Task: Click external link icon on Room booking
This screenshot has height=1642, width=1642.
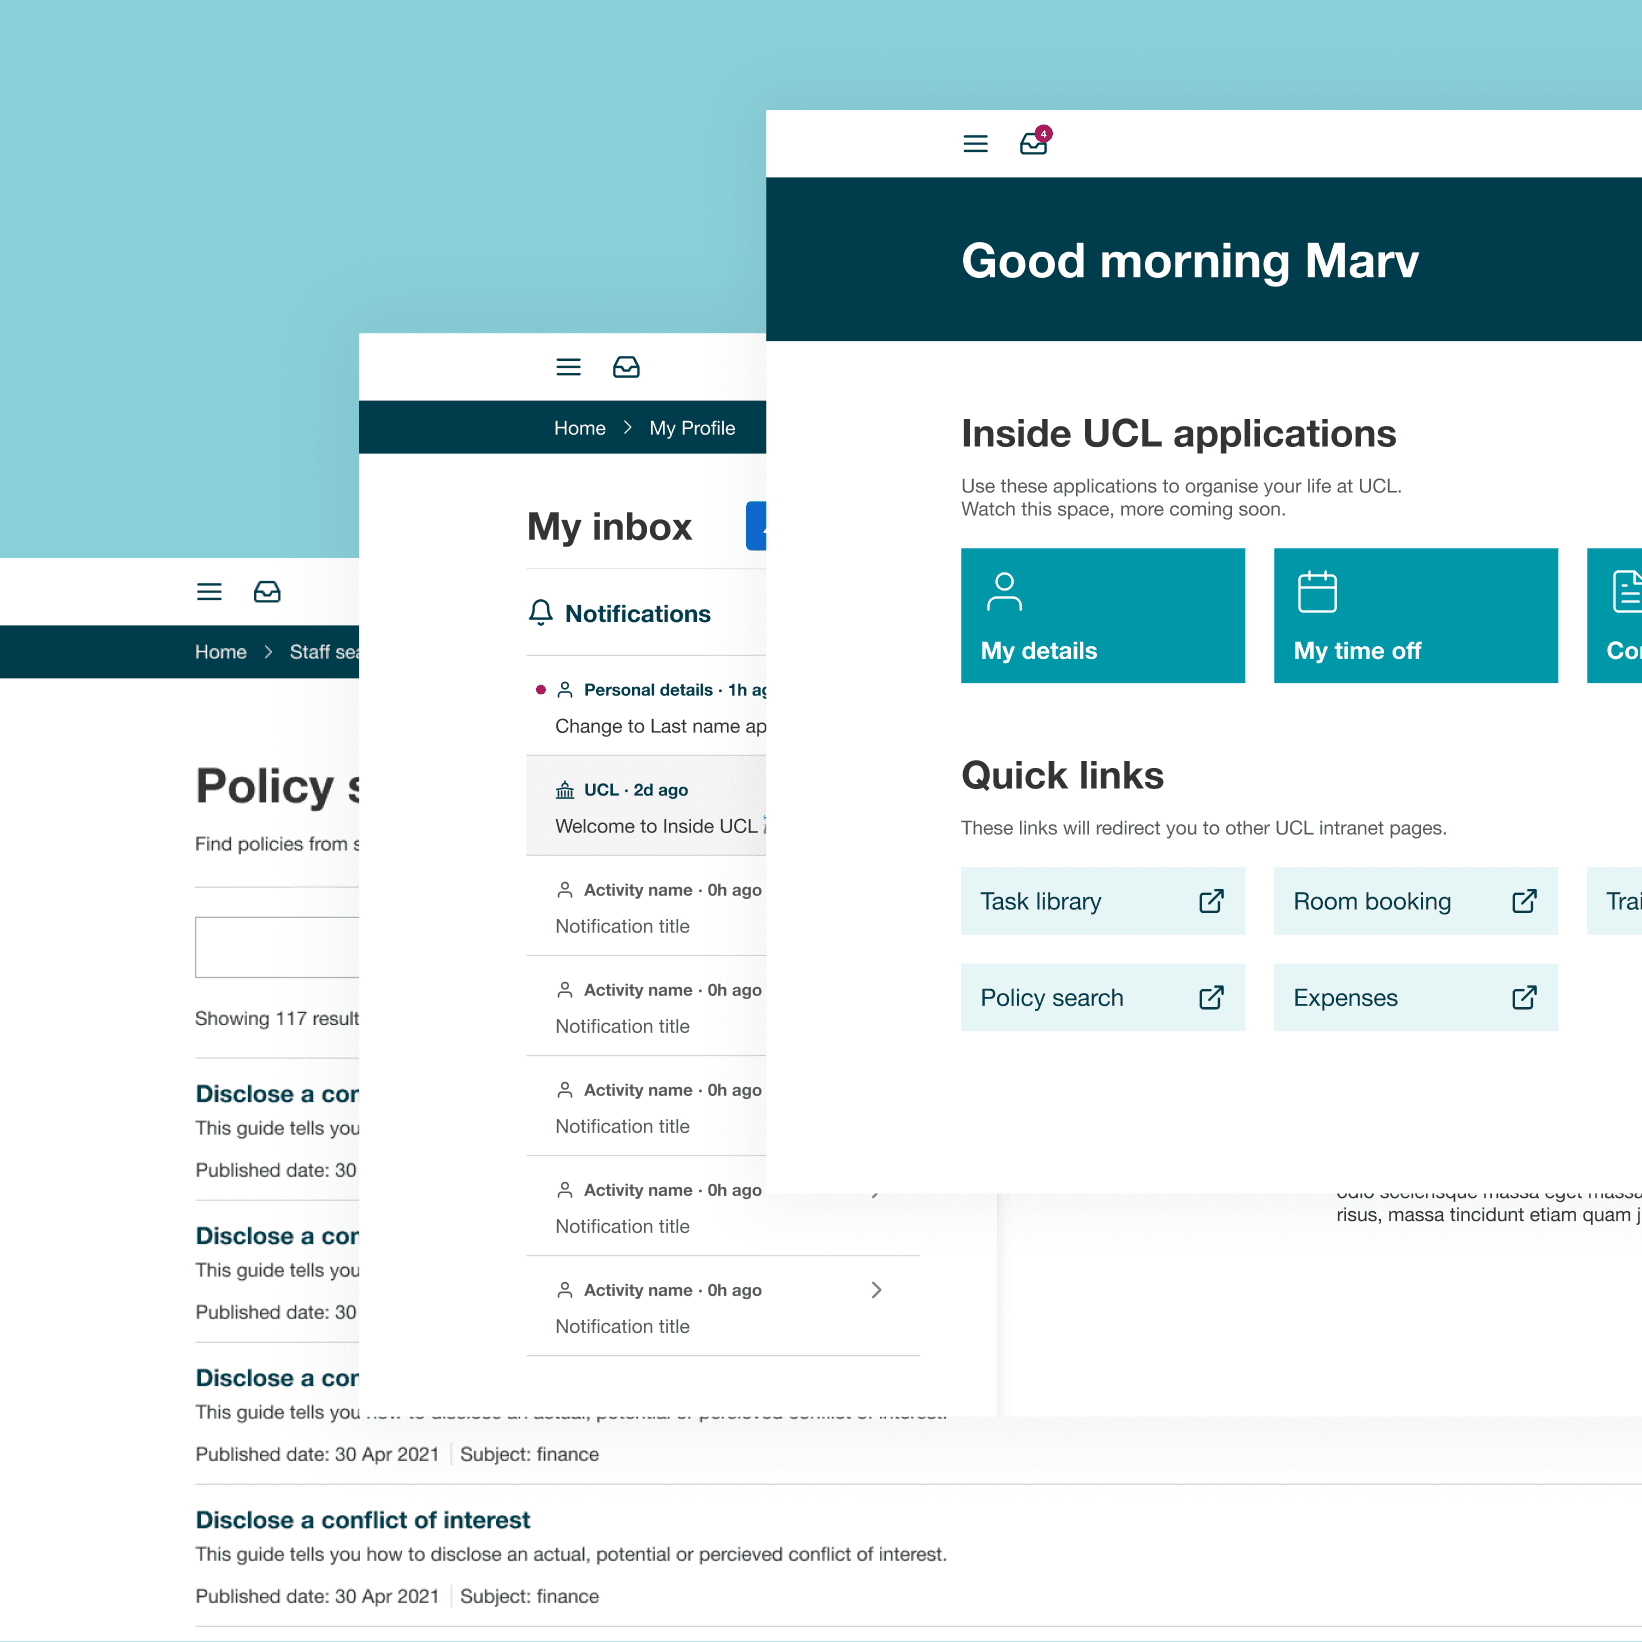Action: 1524,901
